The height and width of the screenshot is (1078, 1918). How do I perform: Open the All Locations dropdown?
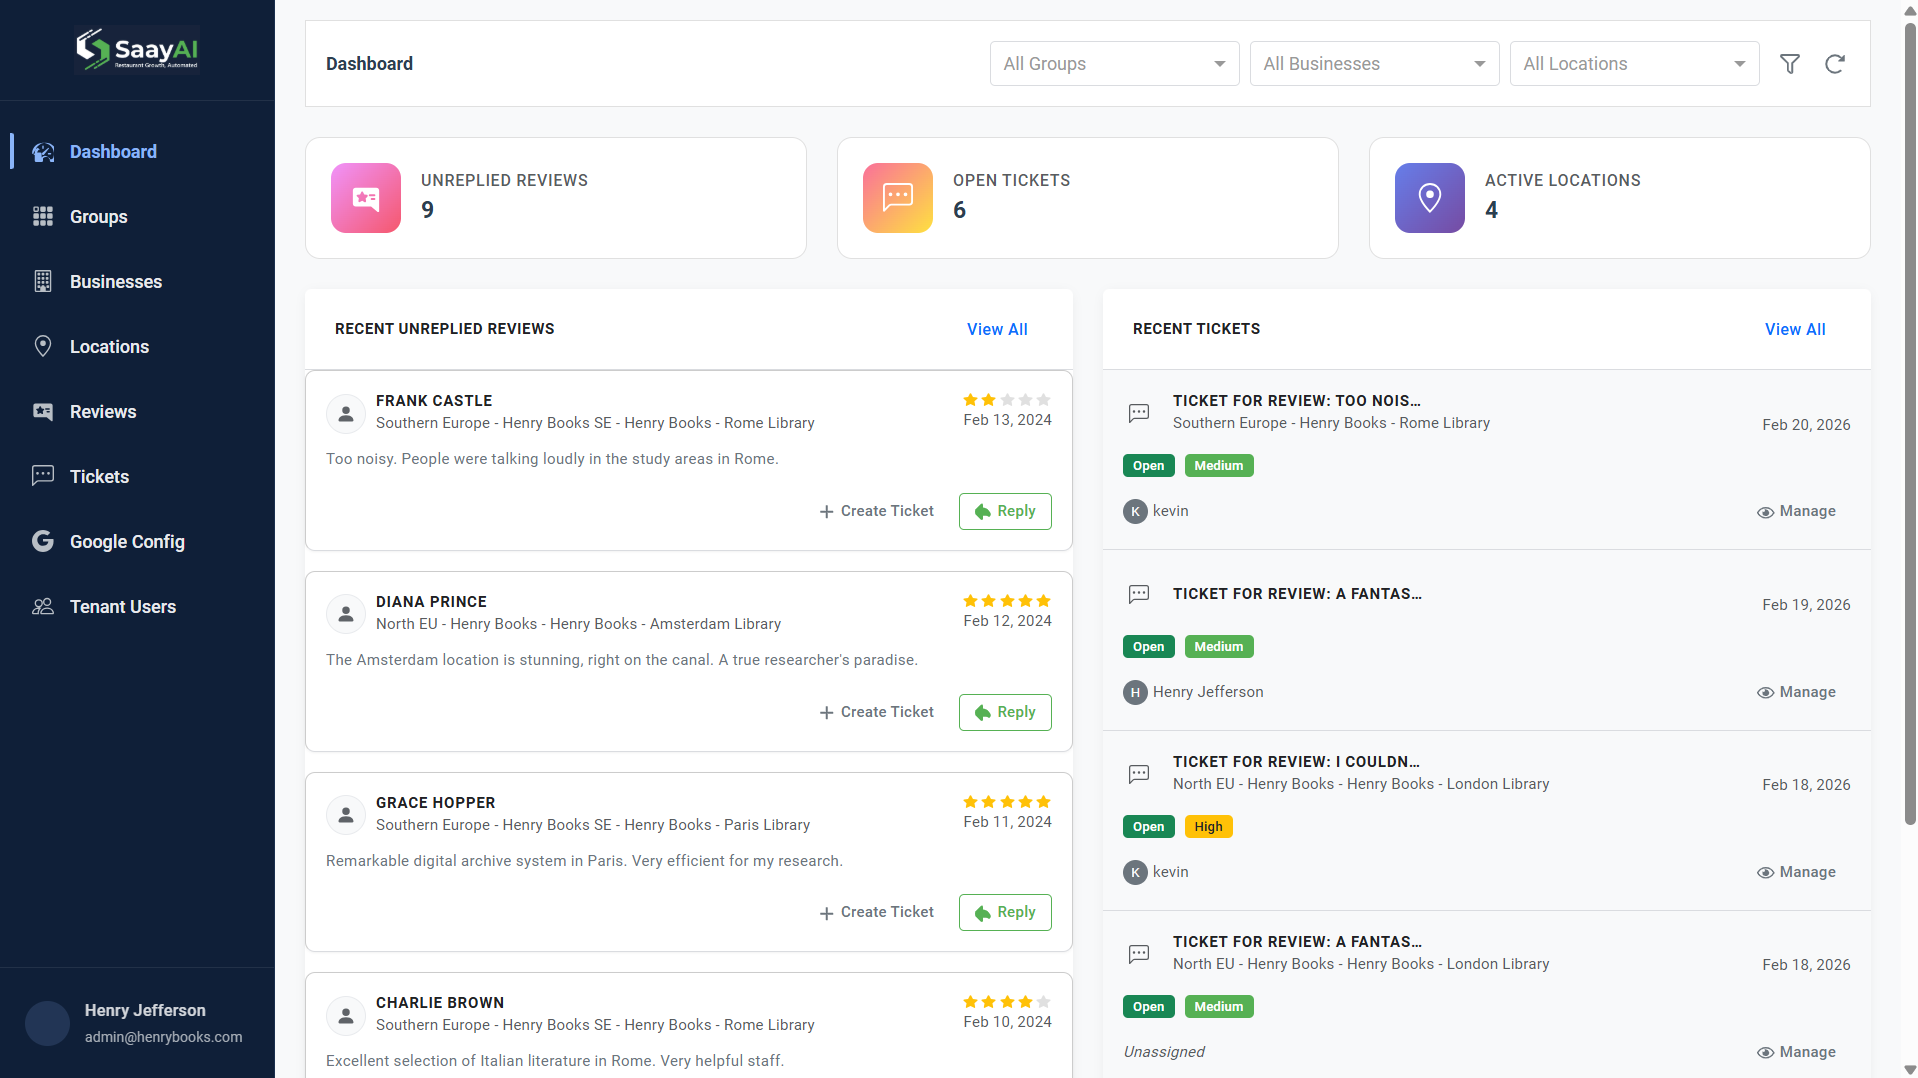[x=1633, y=63]
